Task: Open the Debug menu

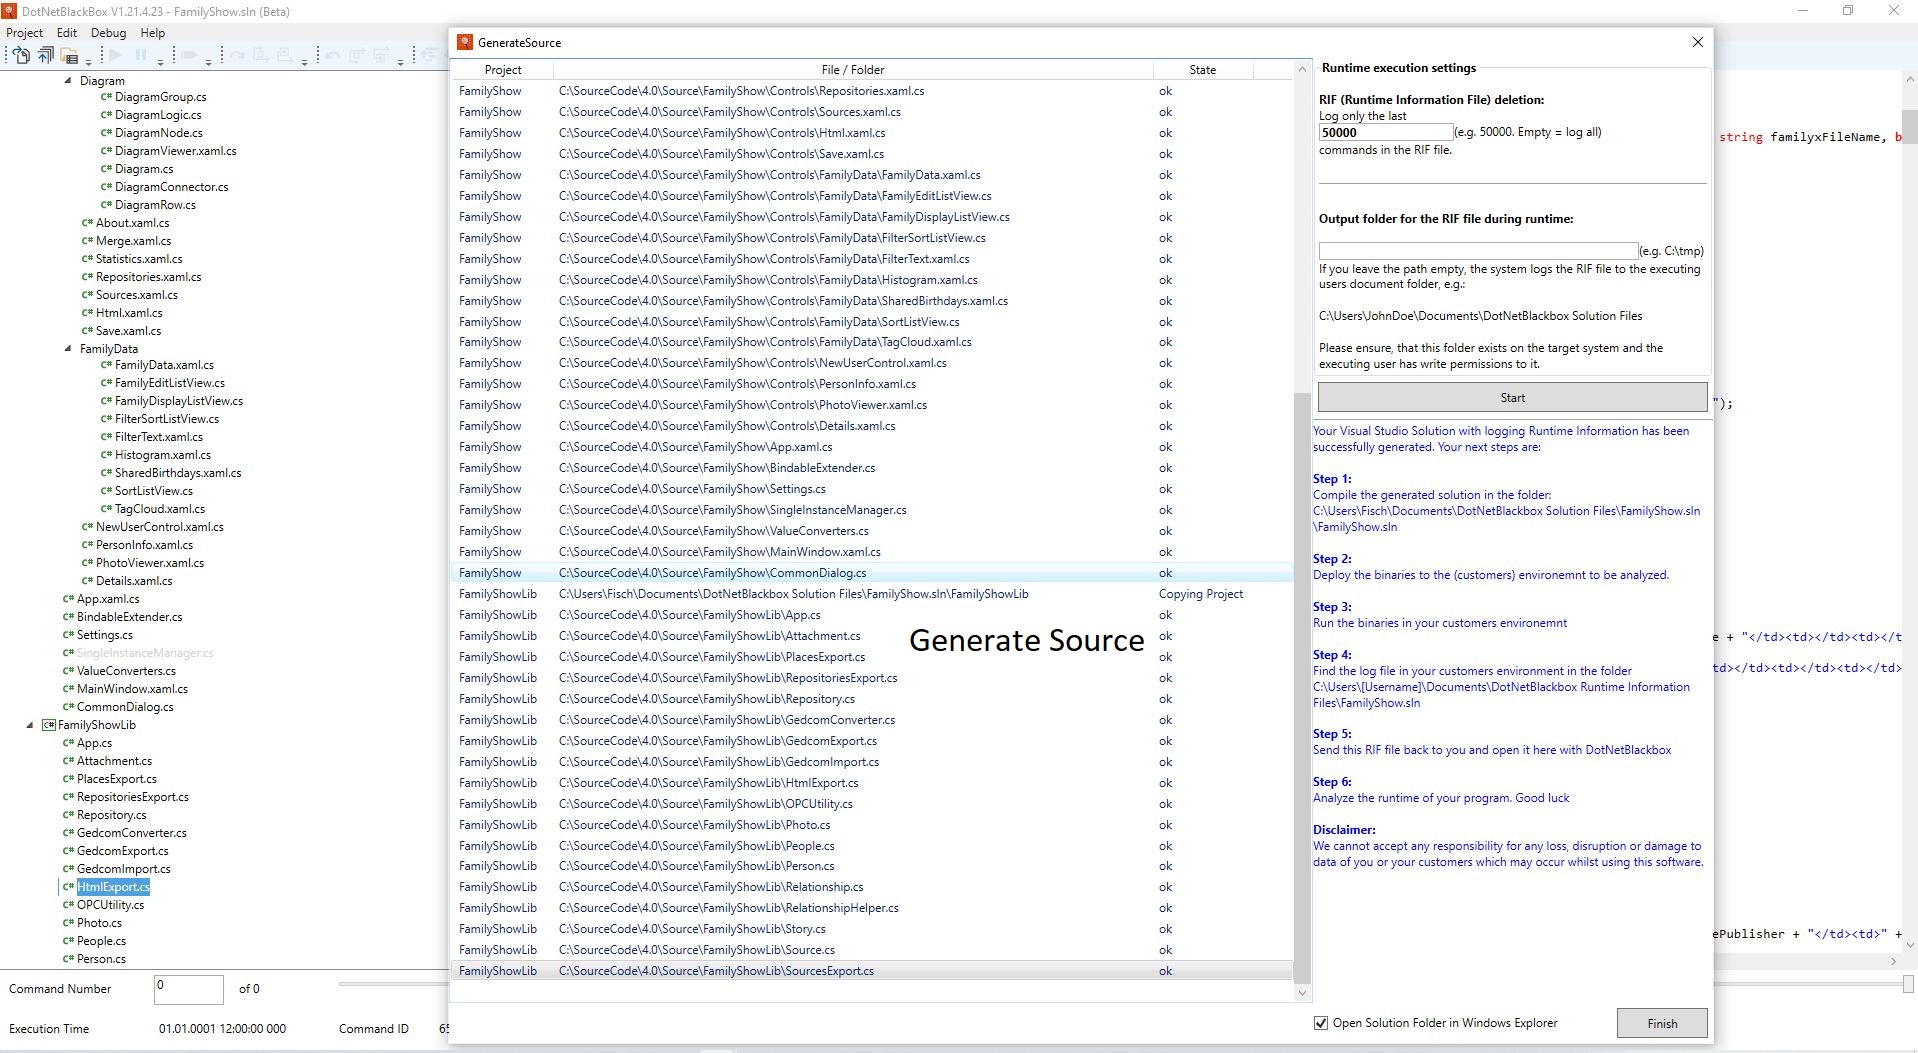Action: point(108,33)
